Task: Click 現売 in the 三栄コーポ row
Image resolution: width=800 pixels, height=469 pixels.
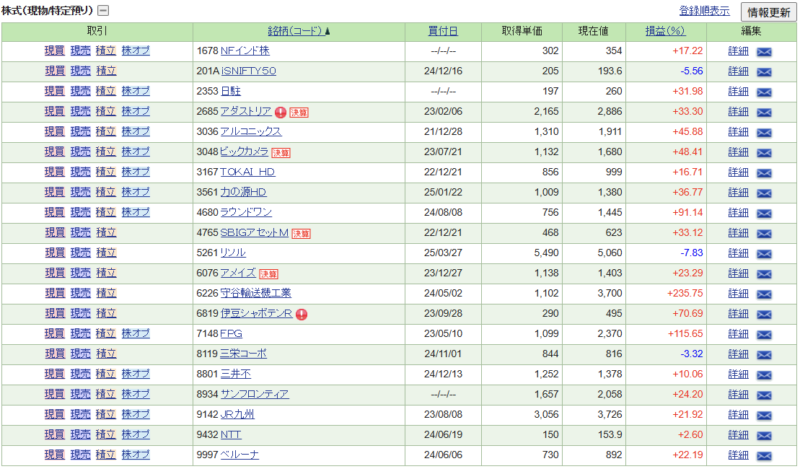Action: pyautogui.click(x=80, y=354)
